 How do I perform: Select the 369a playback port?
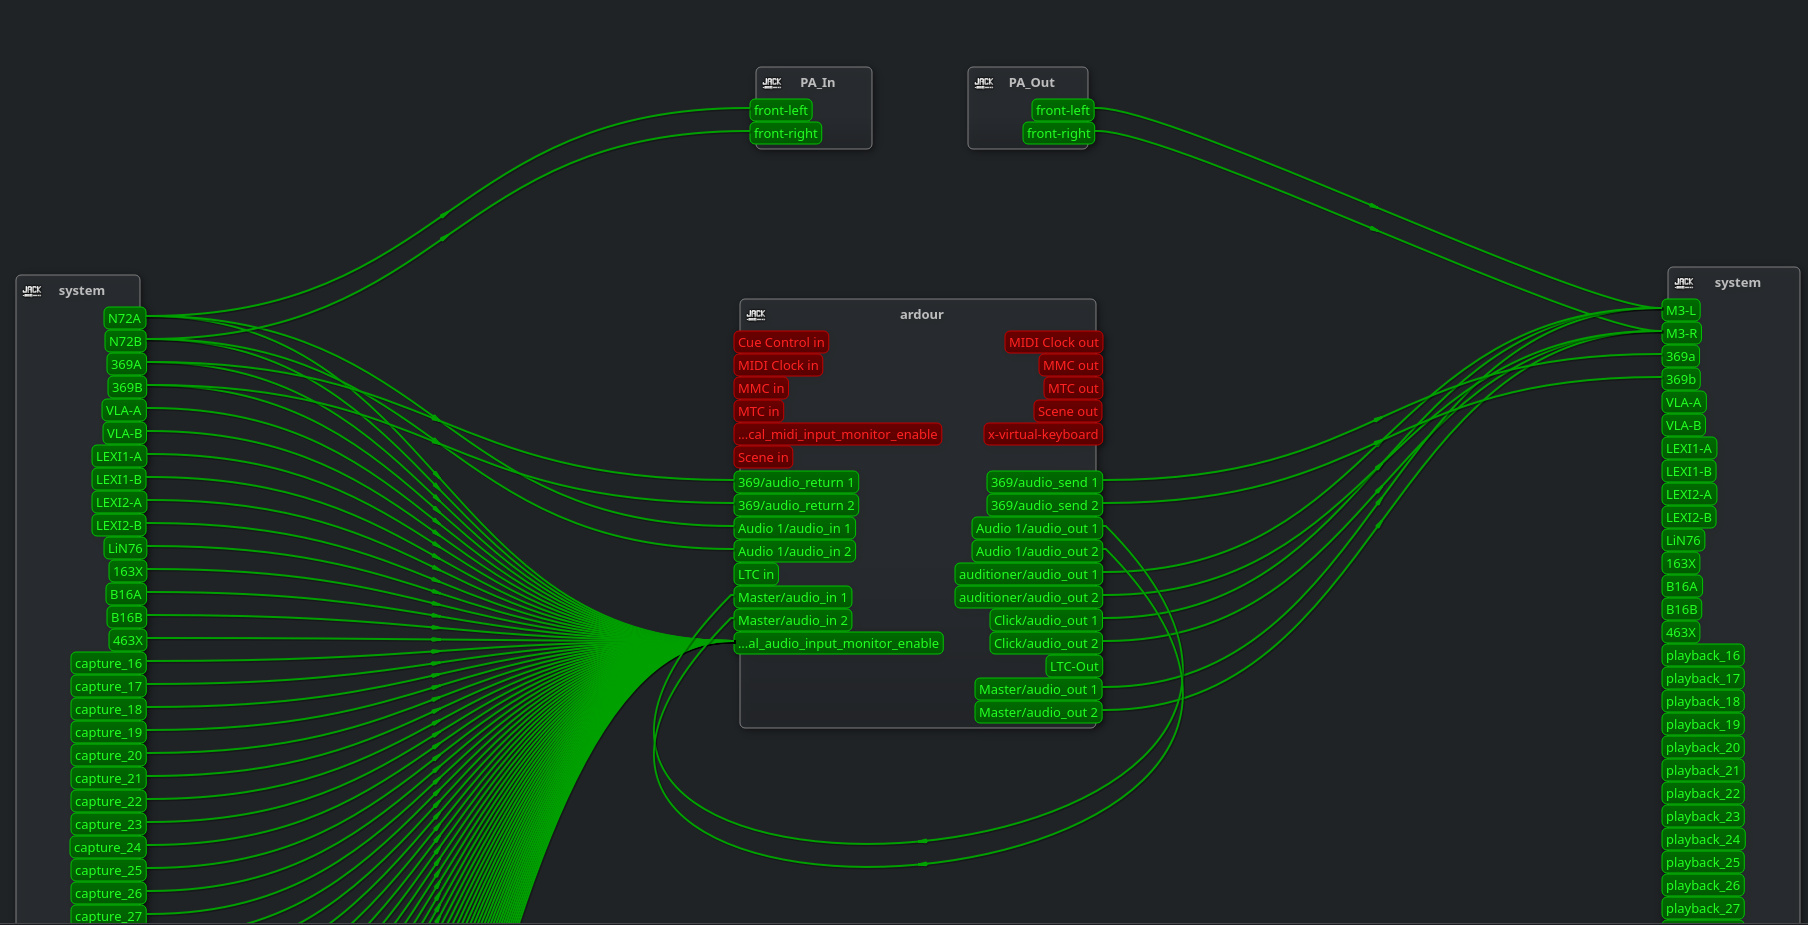point(1681,357)
